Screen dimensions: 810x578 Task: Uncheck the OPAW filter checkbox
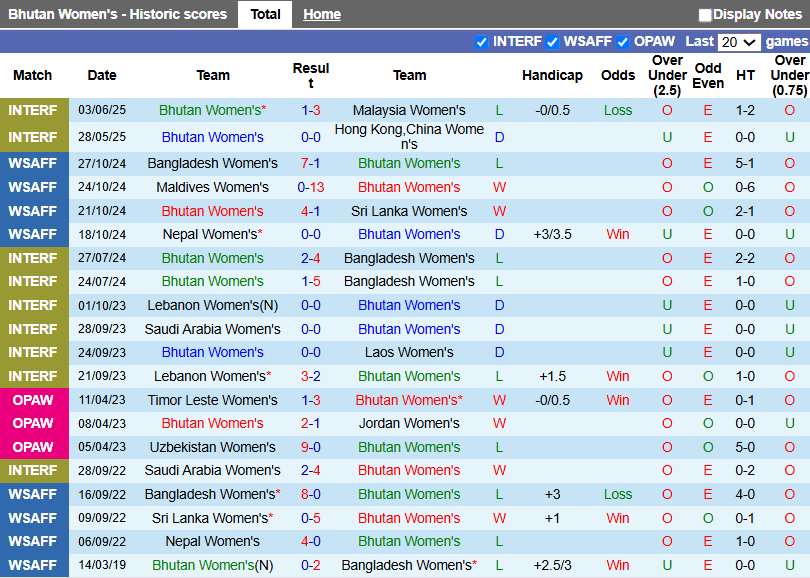pyautogui.click(x=623, y=42)
